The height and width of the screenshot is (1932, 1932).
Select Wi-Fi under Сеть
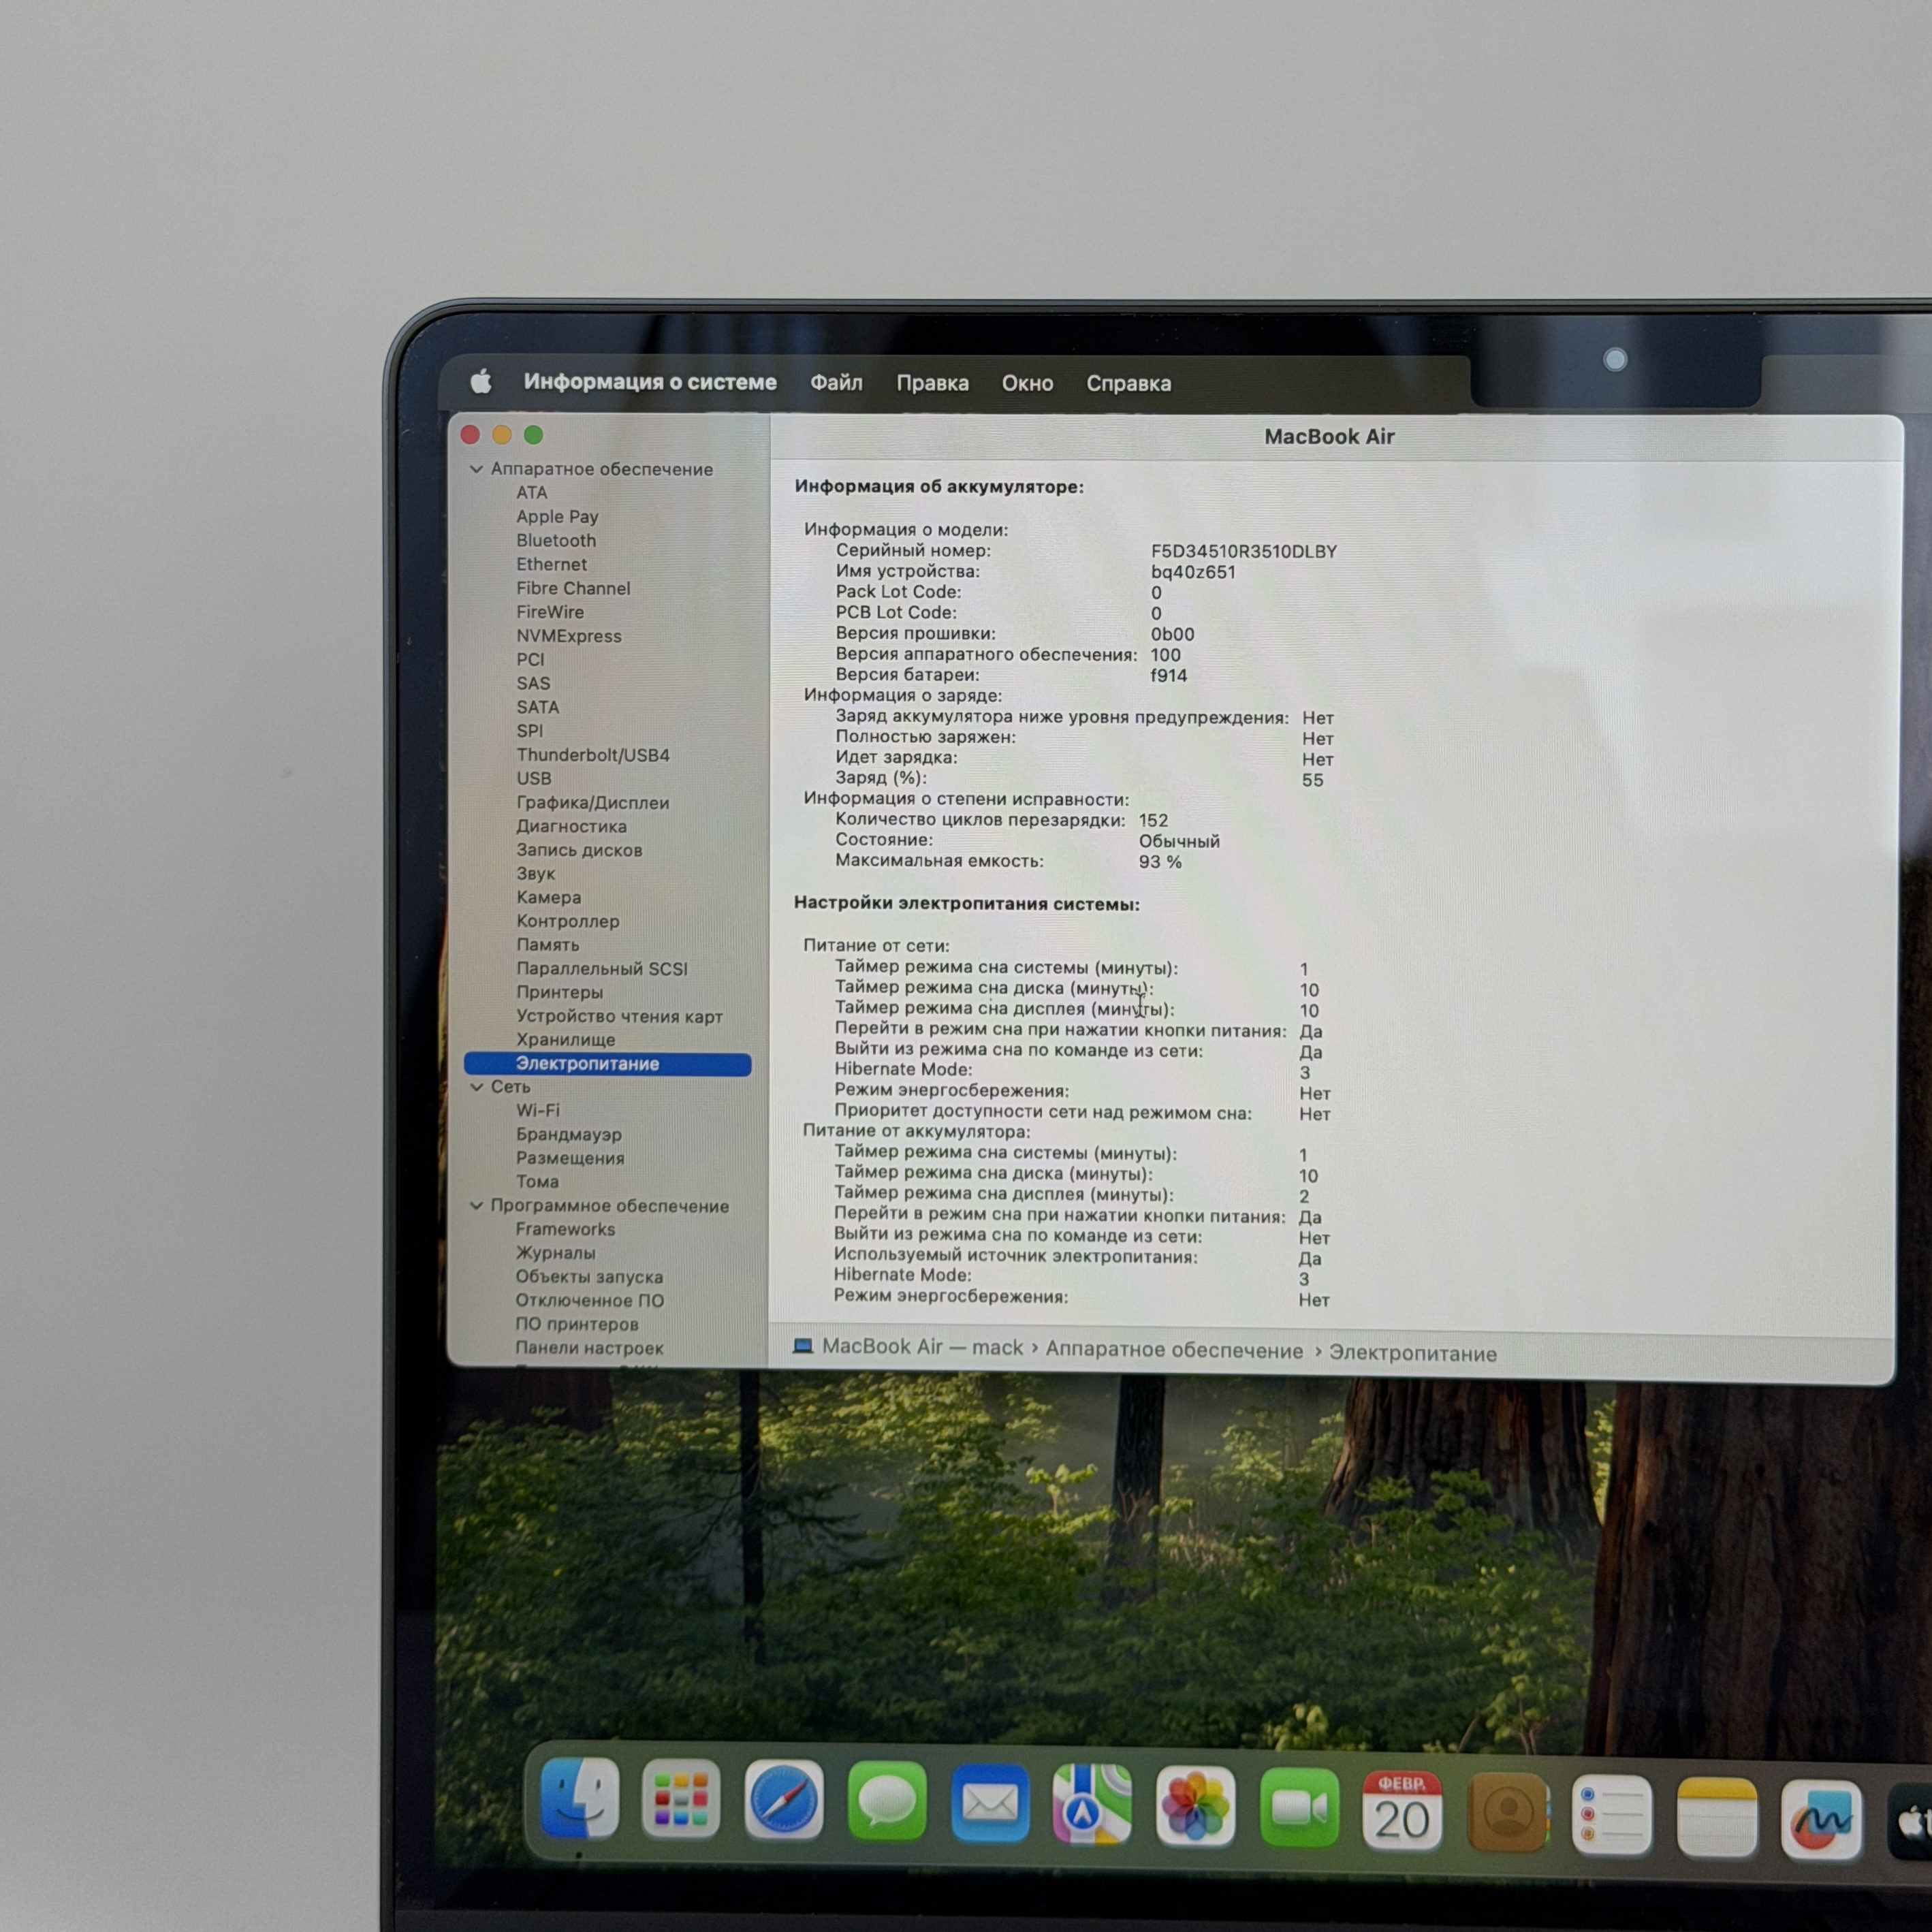coord(538,1110)
